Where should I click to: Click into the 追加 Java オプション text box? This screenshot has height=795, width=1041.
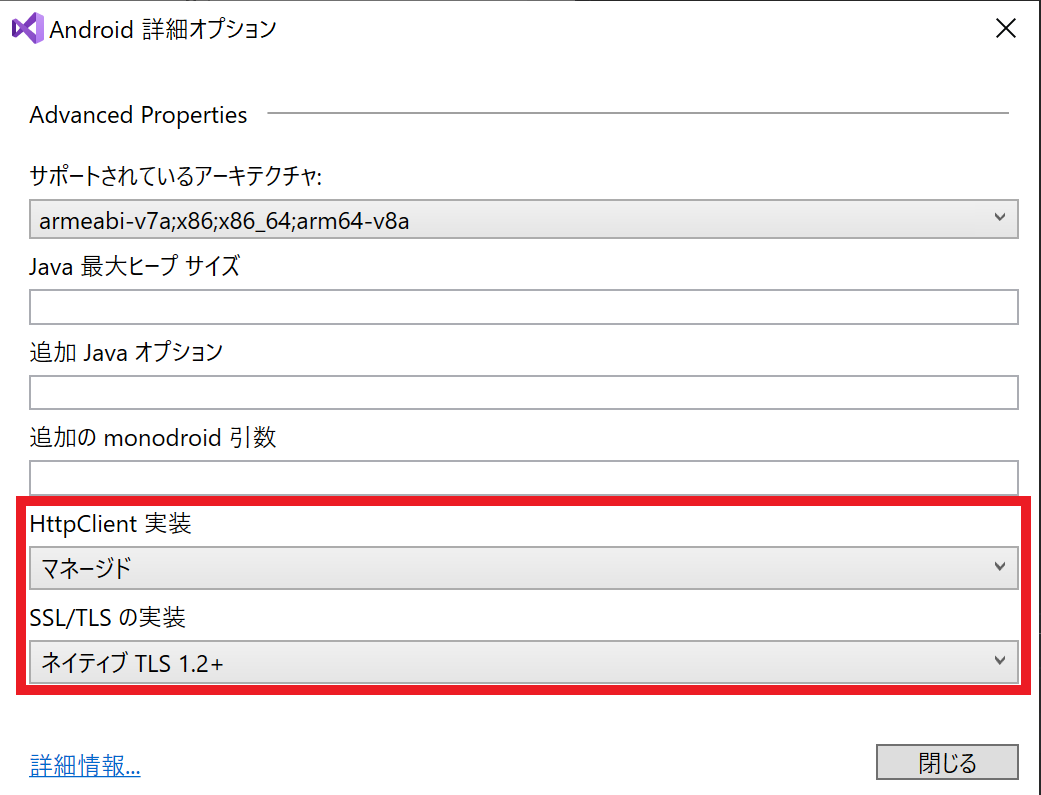(x=523, y=393)
